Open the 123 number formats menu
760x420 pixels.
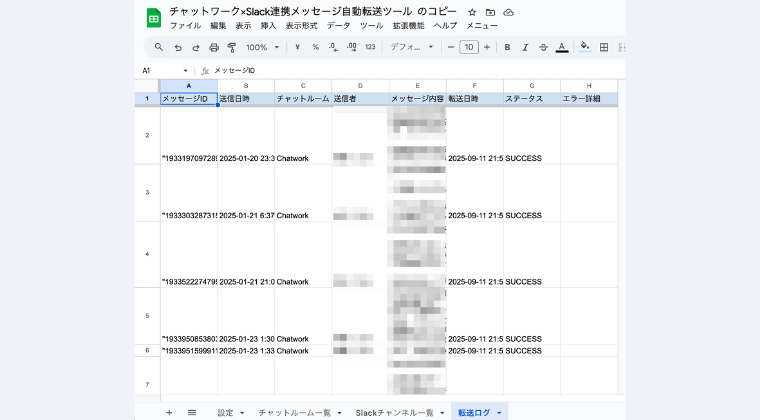tap(370, 47)
